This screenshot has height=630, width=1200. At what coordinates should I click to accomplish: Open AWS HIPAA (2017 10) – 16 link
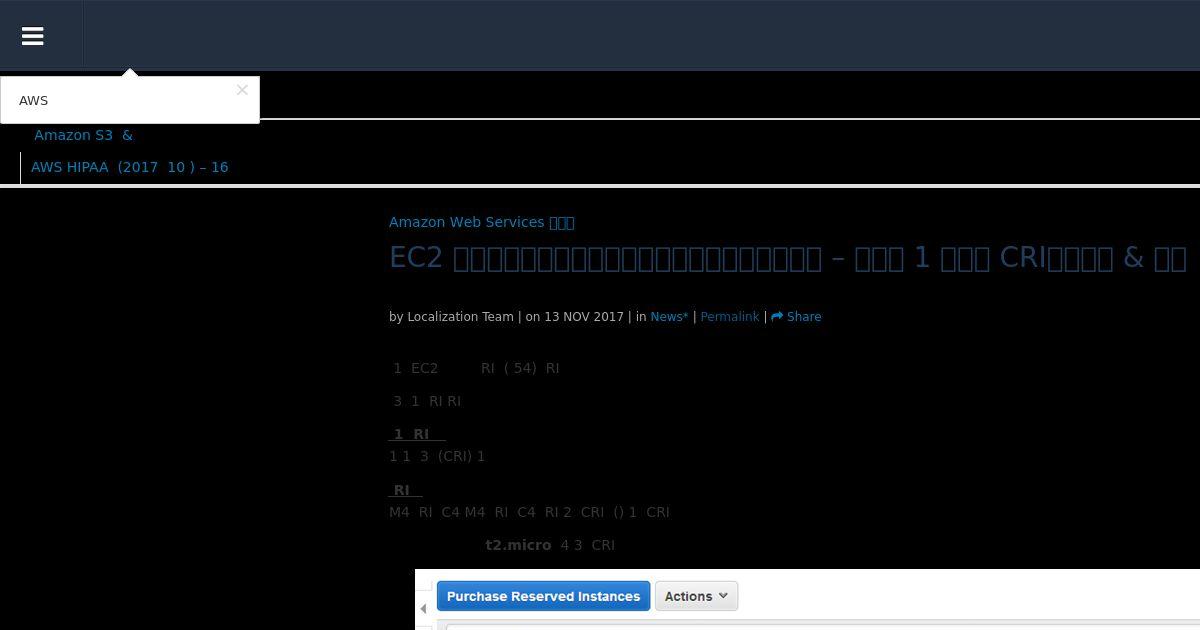[130, 167]
